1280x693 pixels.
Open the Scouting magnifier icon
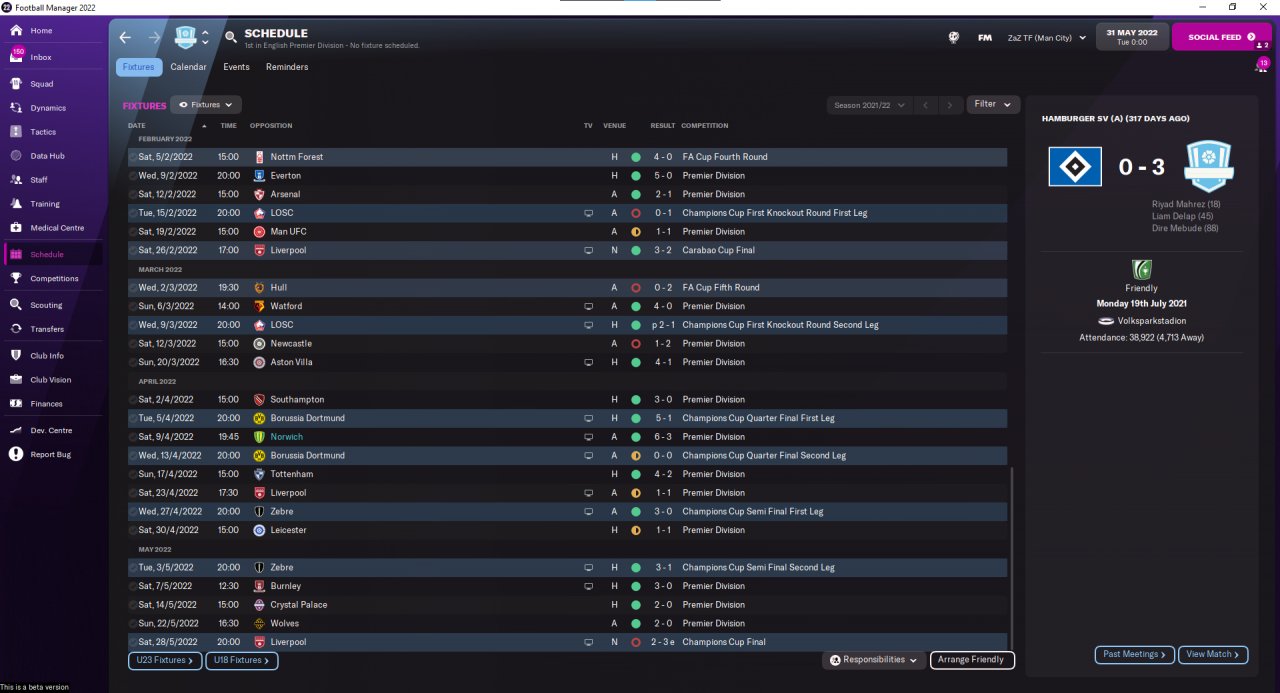click(x=16, y=305)
